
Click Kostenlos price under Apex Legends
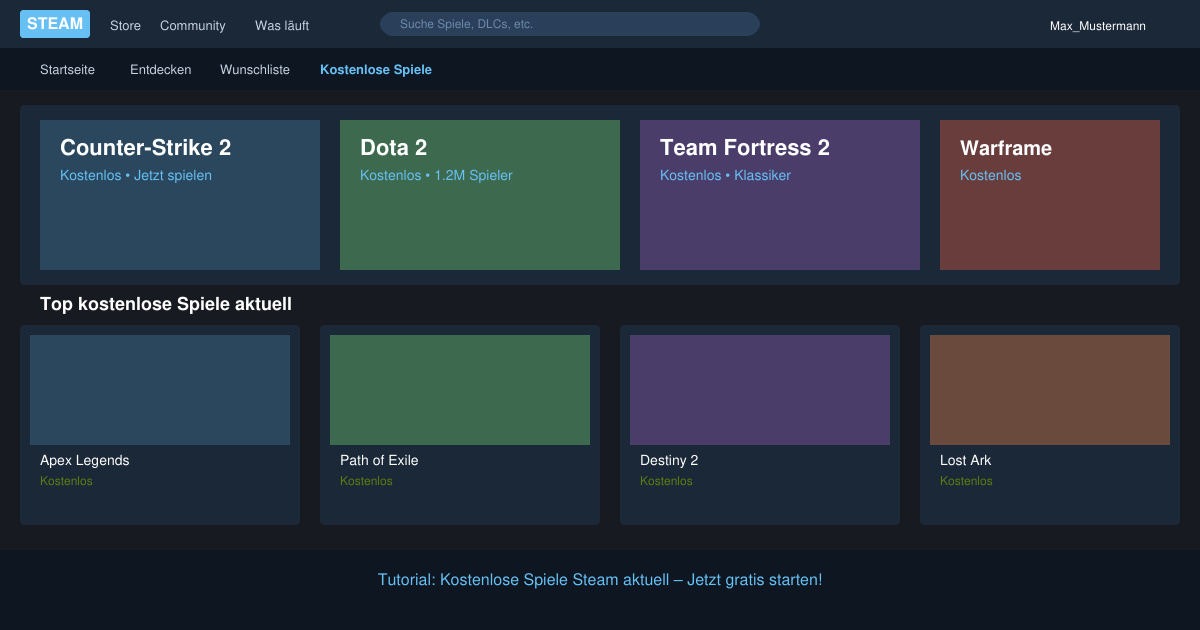tap(66, 481)
